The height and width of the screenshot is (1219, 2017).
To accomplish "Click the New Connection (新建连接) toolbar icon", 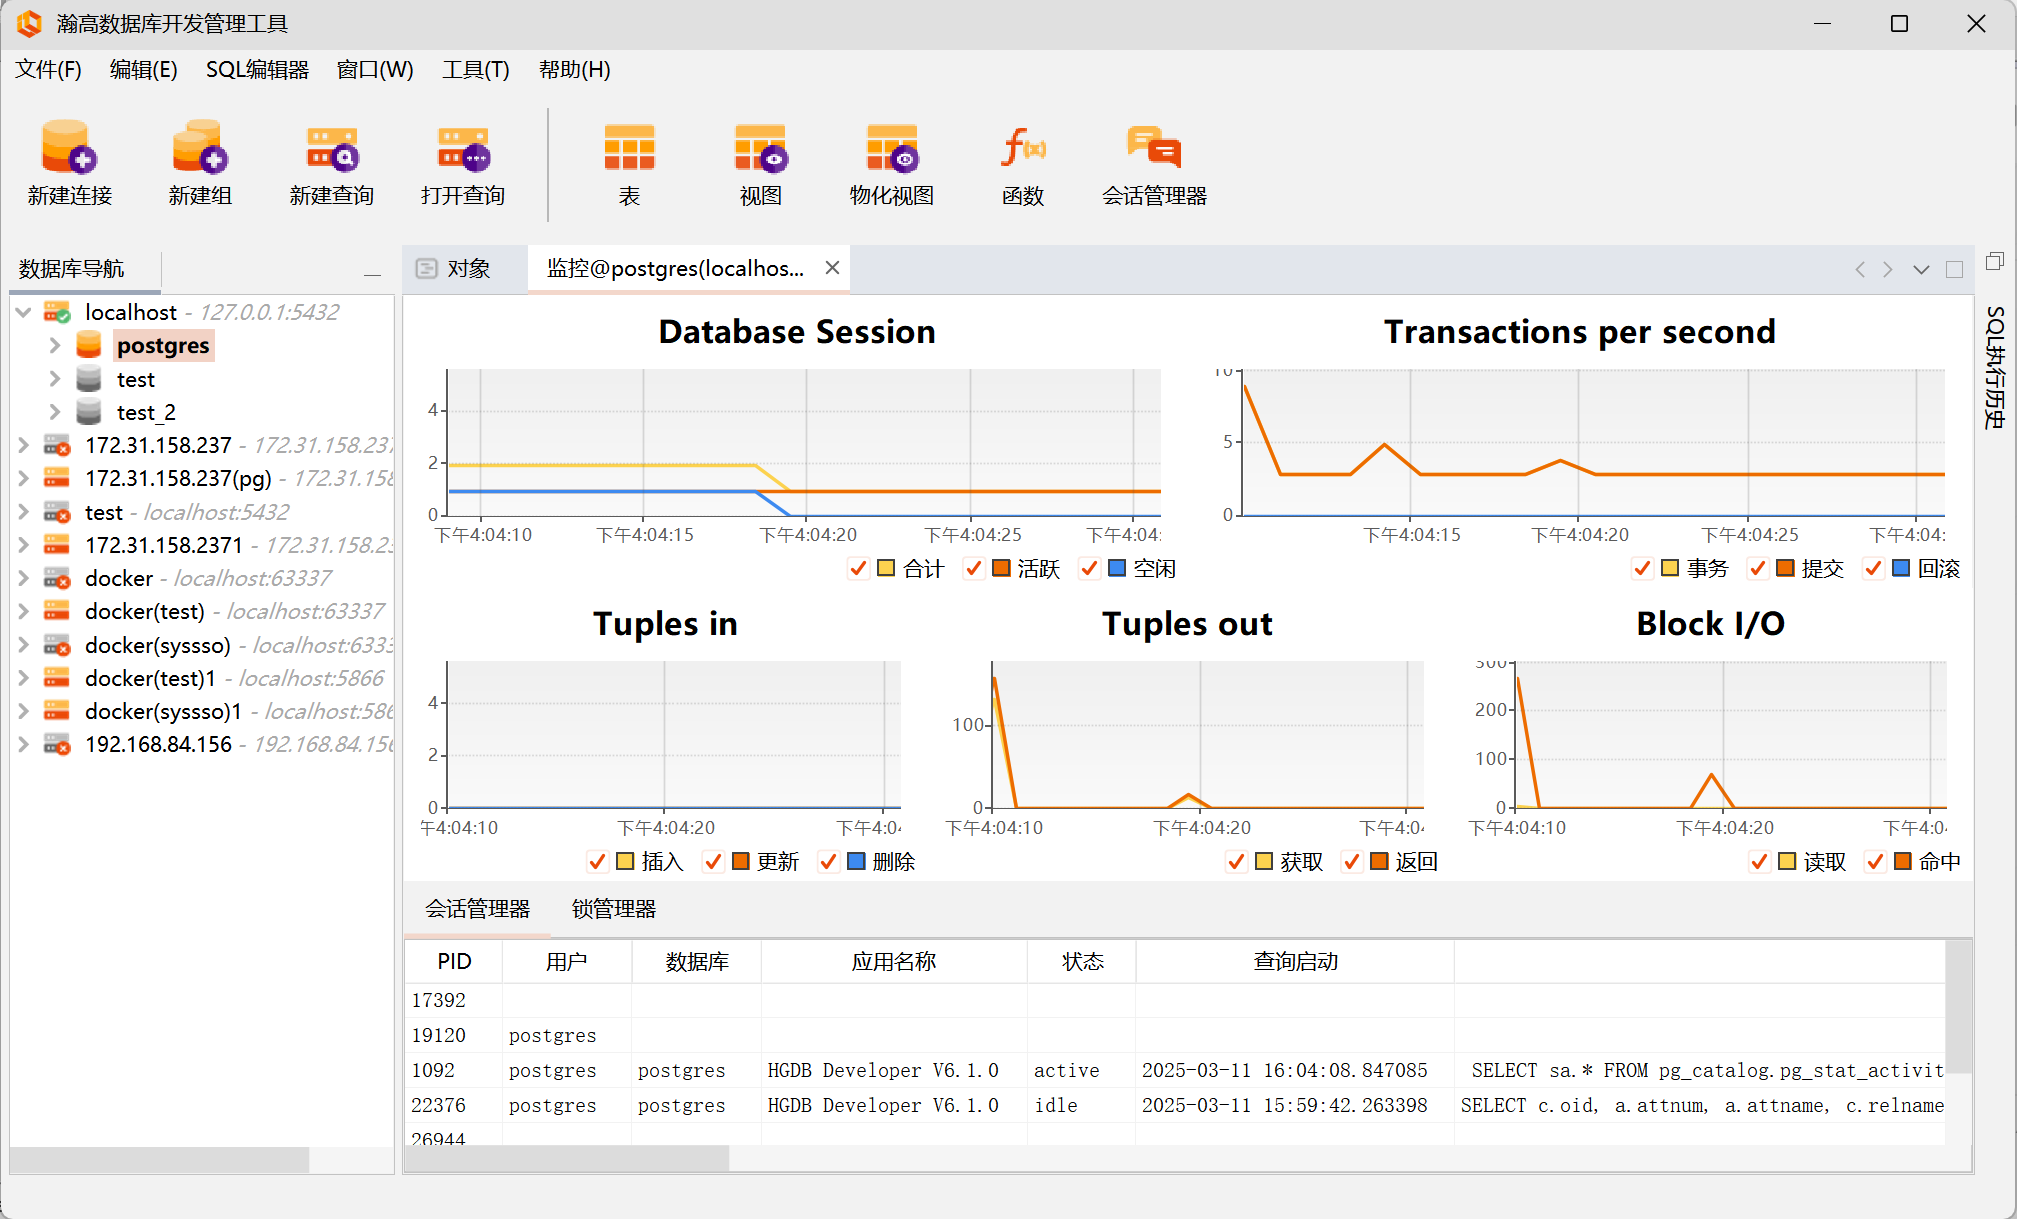I will pos(69,147).
